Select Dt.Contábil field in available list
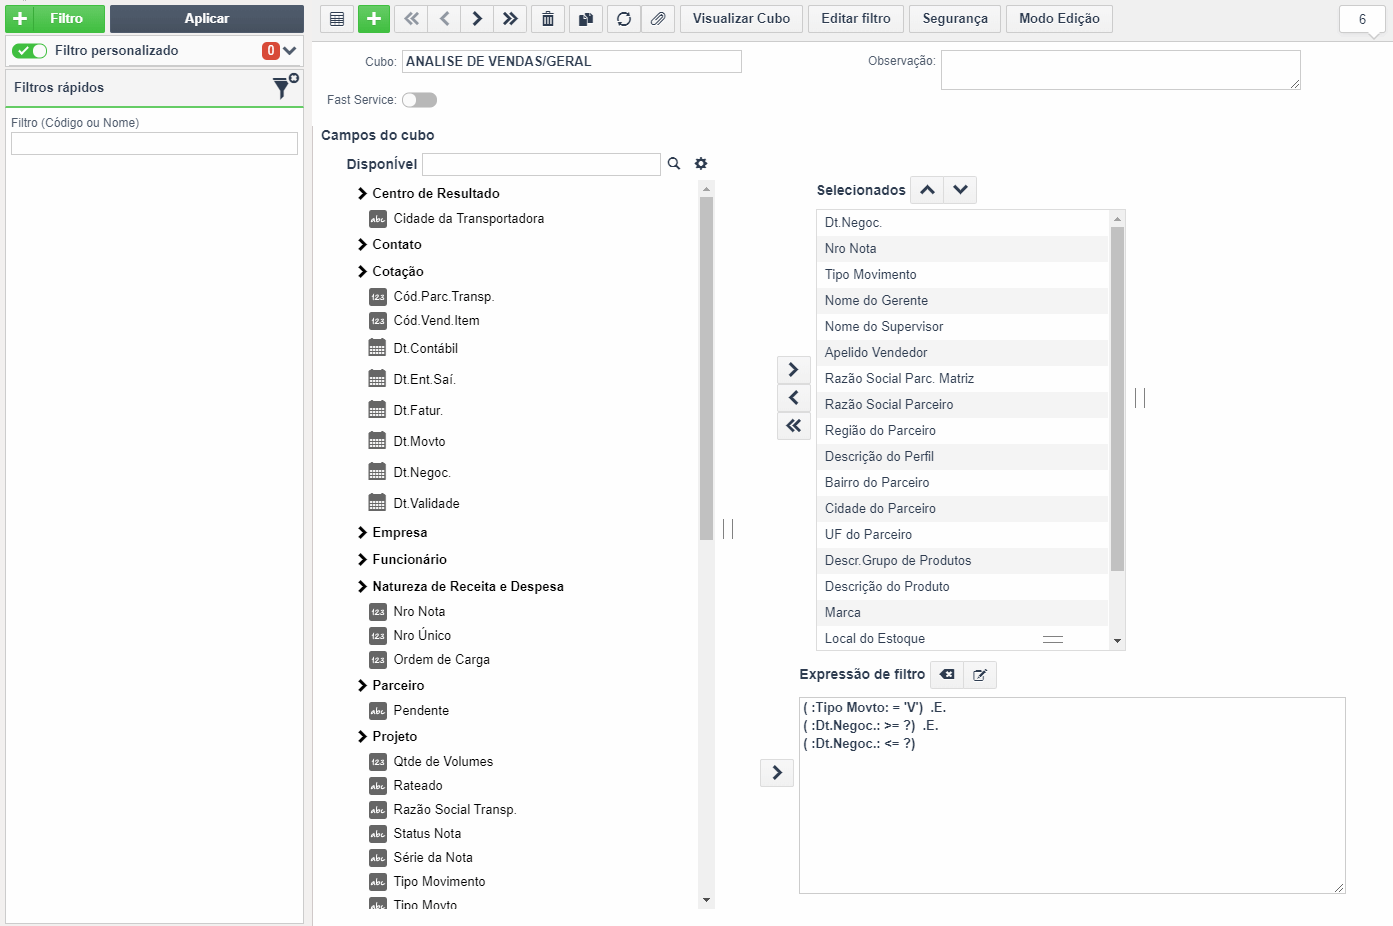The image size is (1393, 926). point(426,349)
